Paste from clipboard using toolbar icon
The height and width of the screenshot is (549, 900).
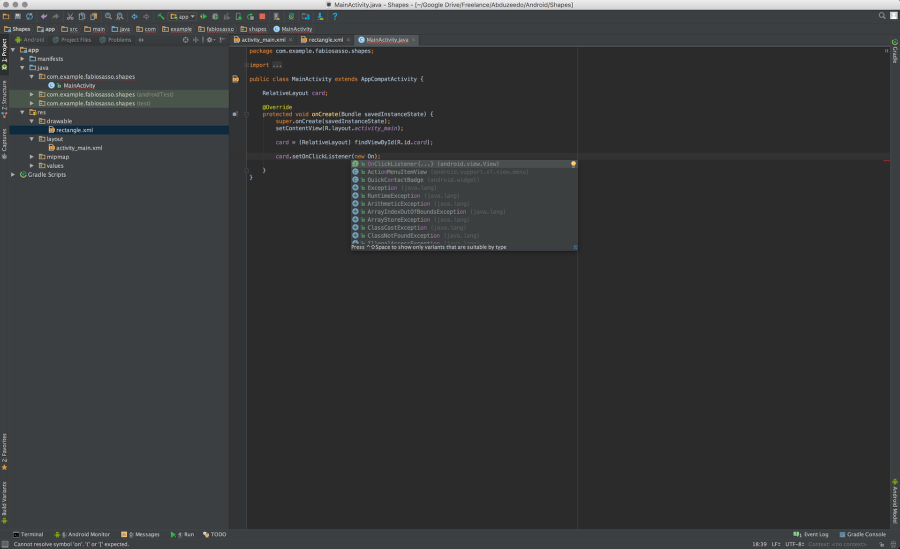tap(93, 17)
